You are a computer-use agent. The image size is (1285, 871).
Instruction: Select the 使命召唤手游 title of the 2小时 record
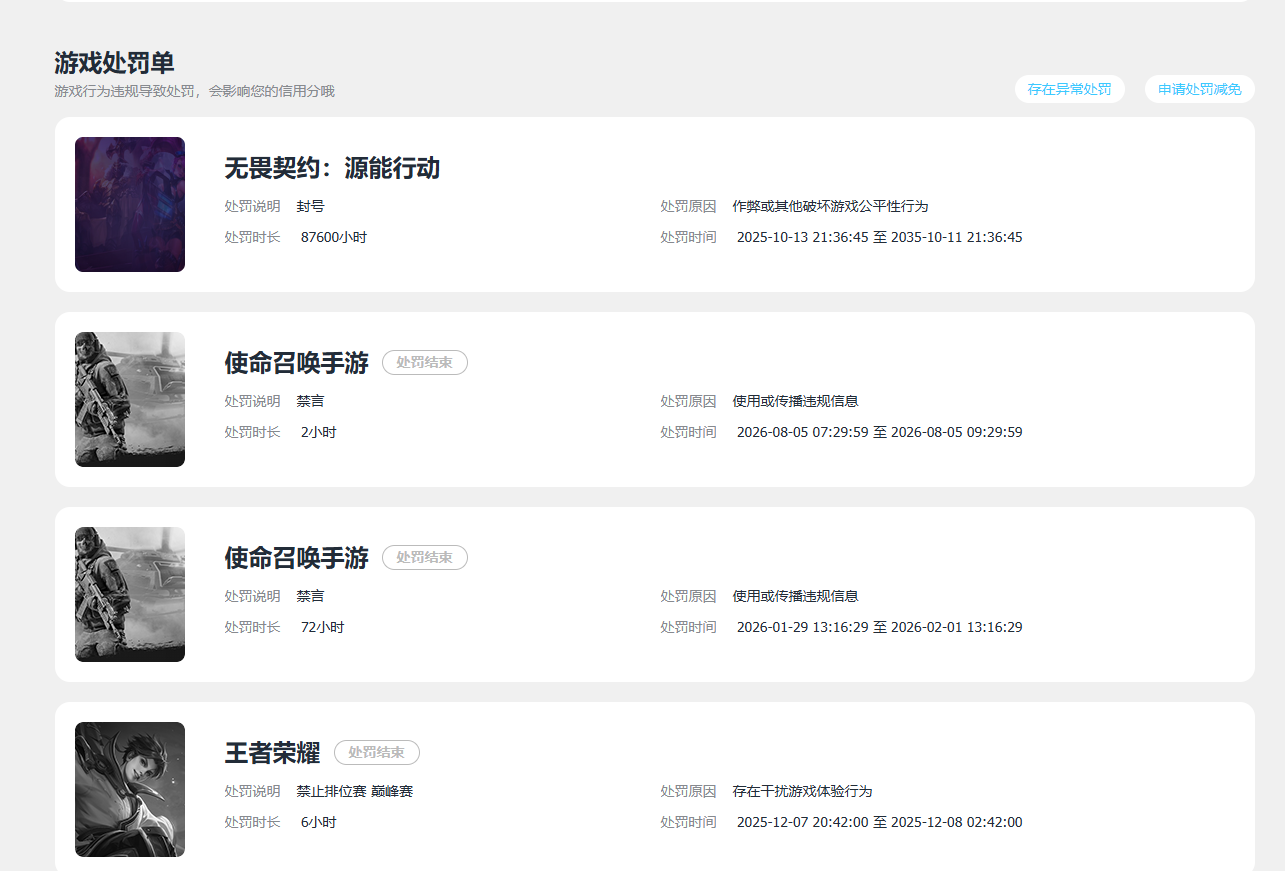296,363
